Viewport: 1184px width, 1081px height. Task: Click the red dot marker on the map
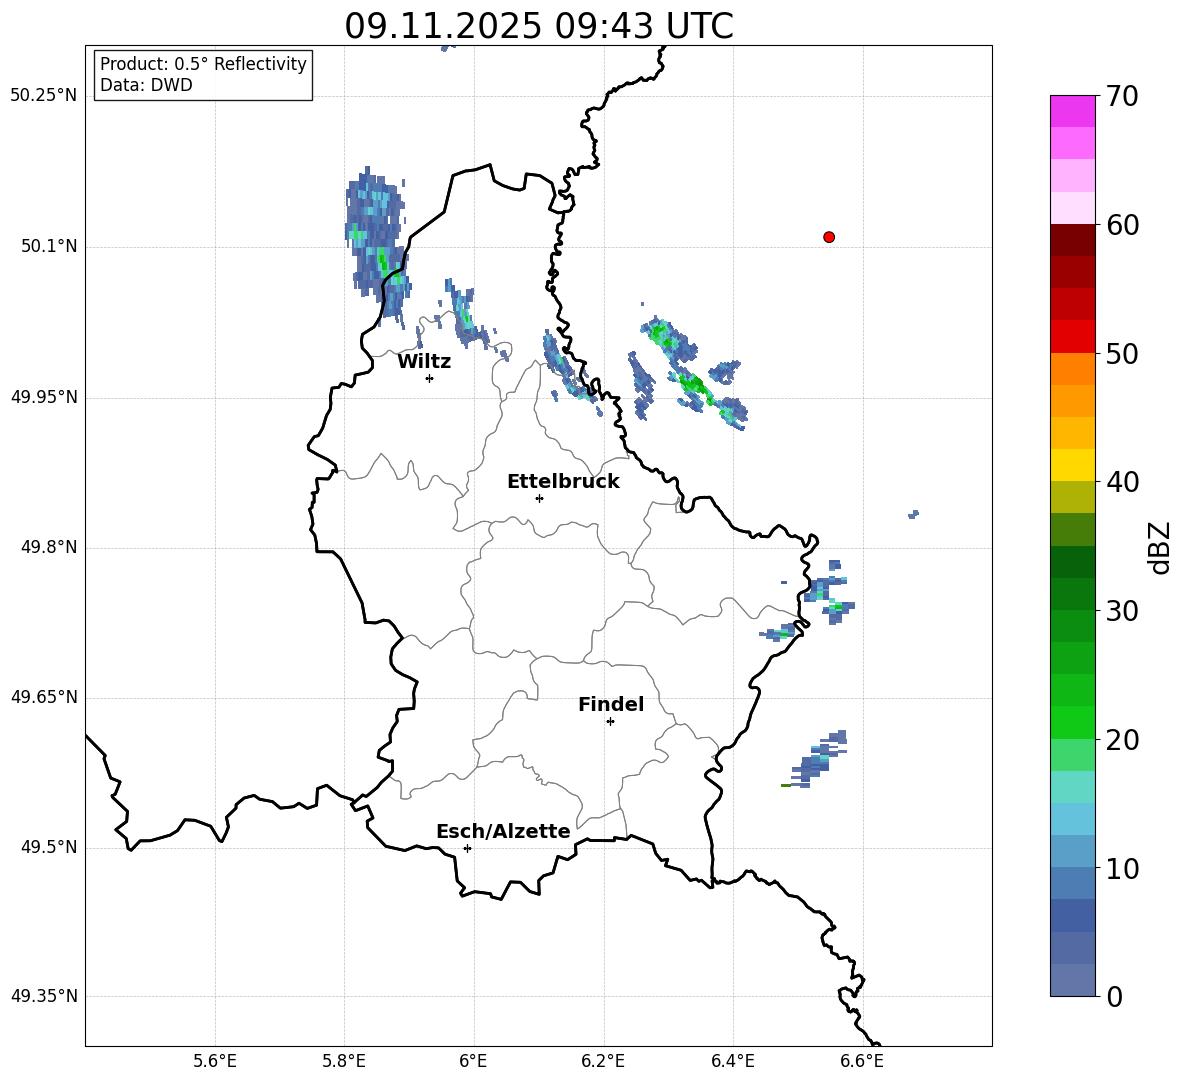[829, 237]
